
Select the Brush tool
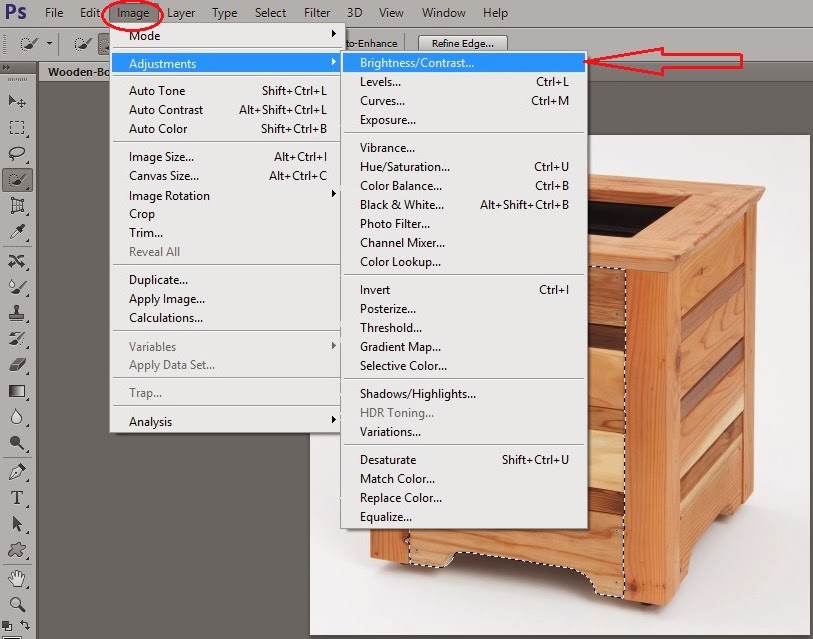[17, 287]
